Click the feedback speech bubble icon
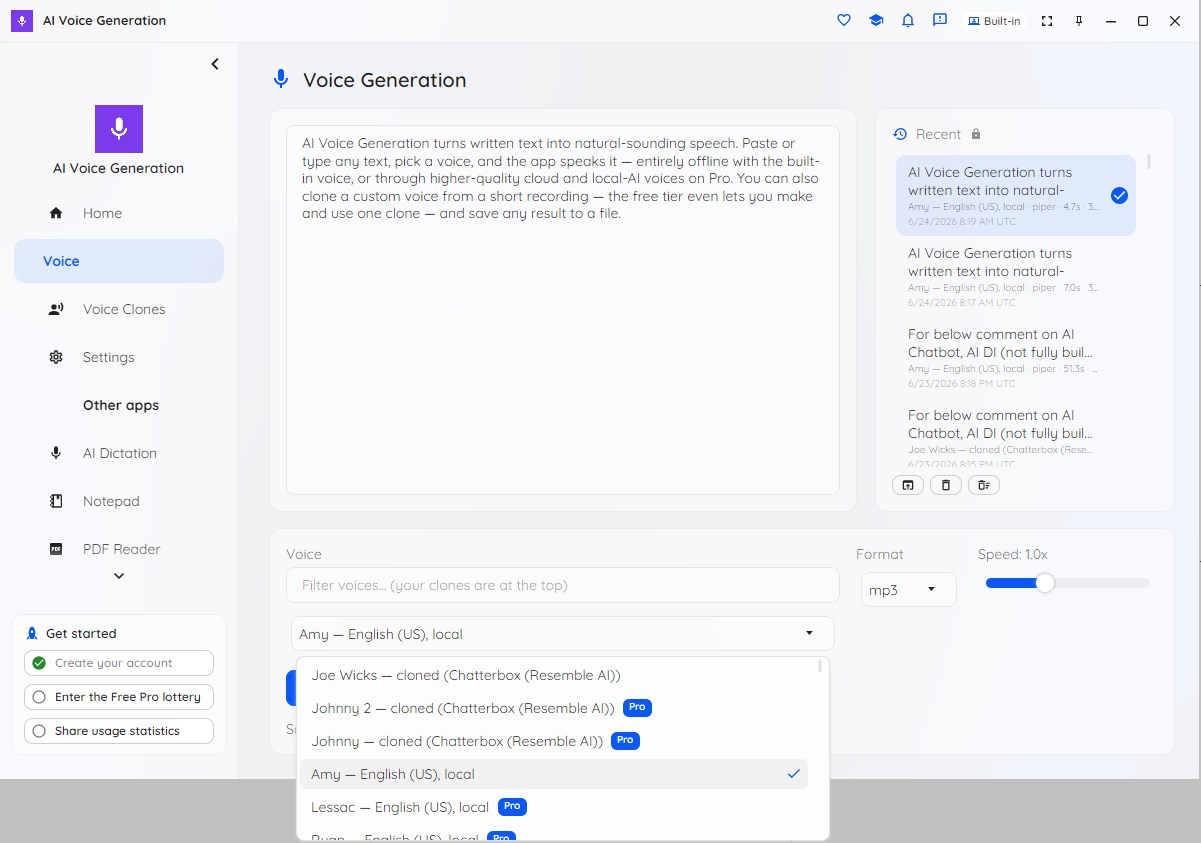The width and height of the screenshot is (1201, 843). (939, 20)
